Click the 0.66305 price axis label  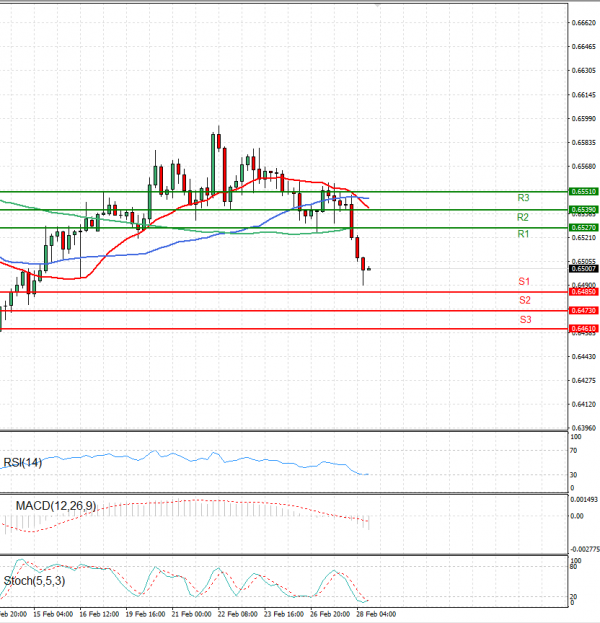click(x=584, y=71)
